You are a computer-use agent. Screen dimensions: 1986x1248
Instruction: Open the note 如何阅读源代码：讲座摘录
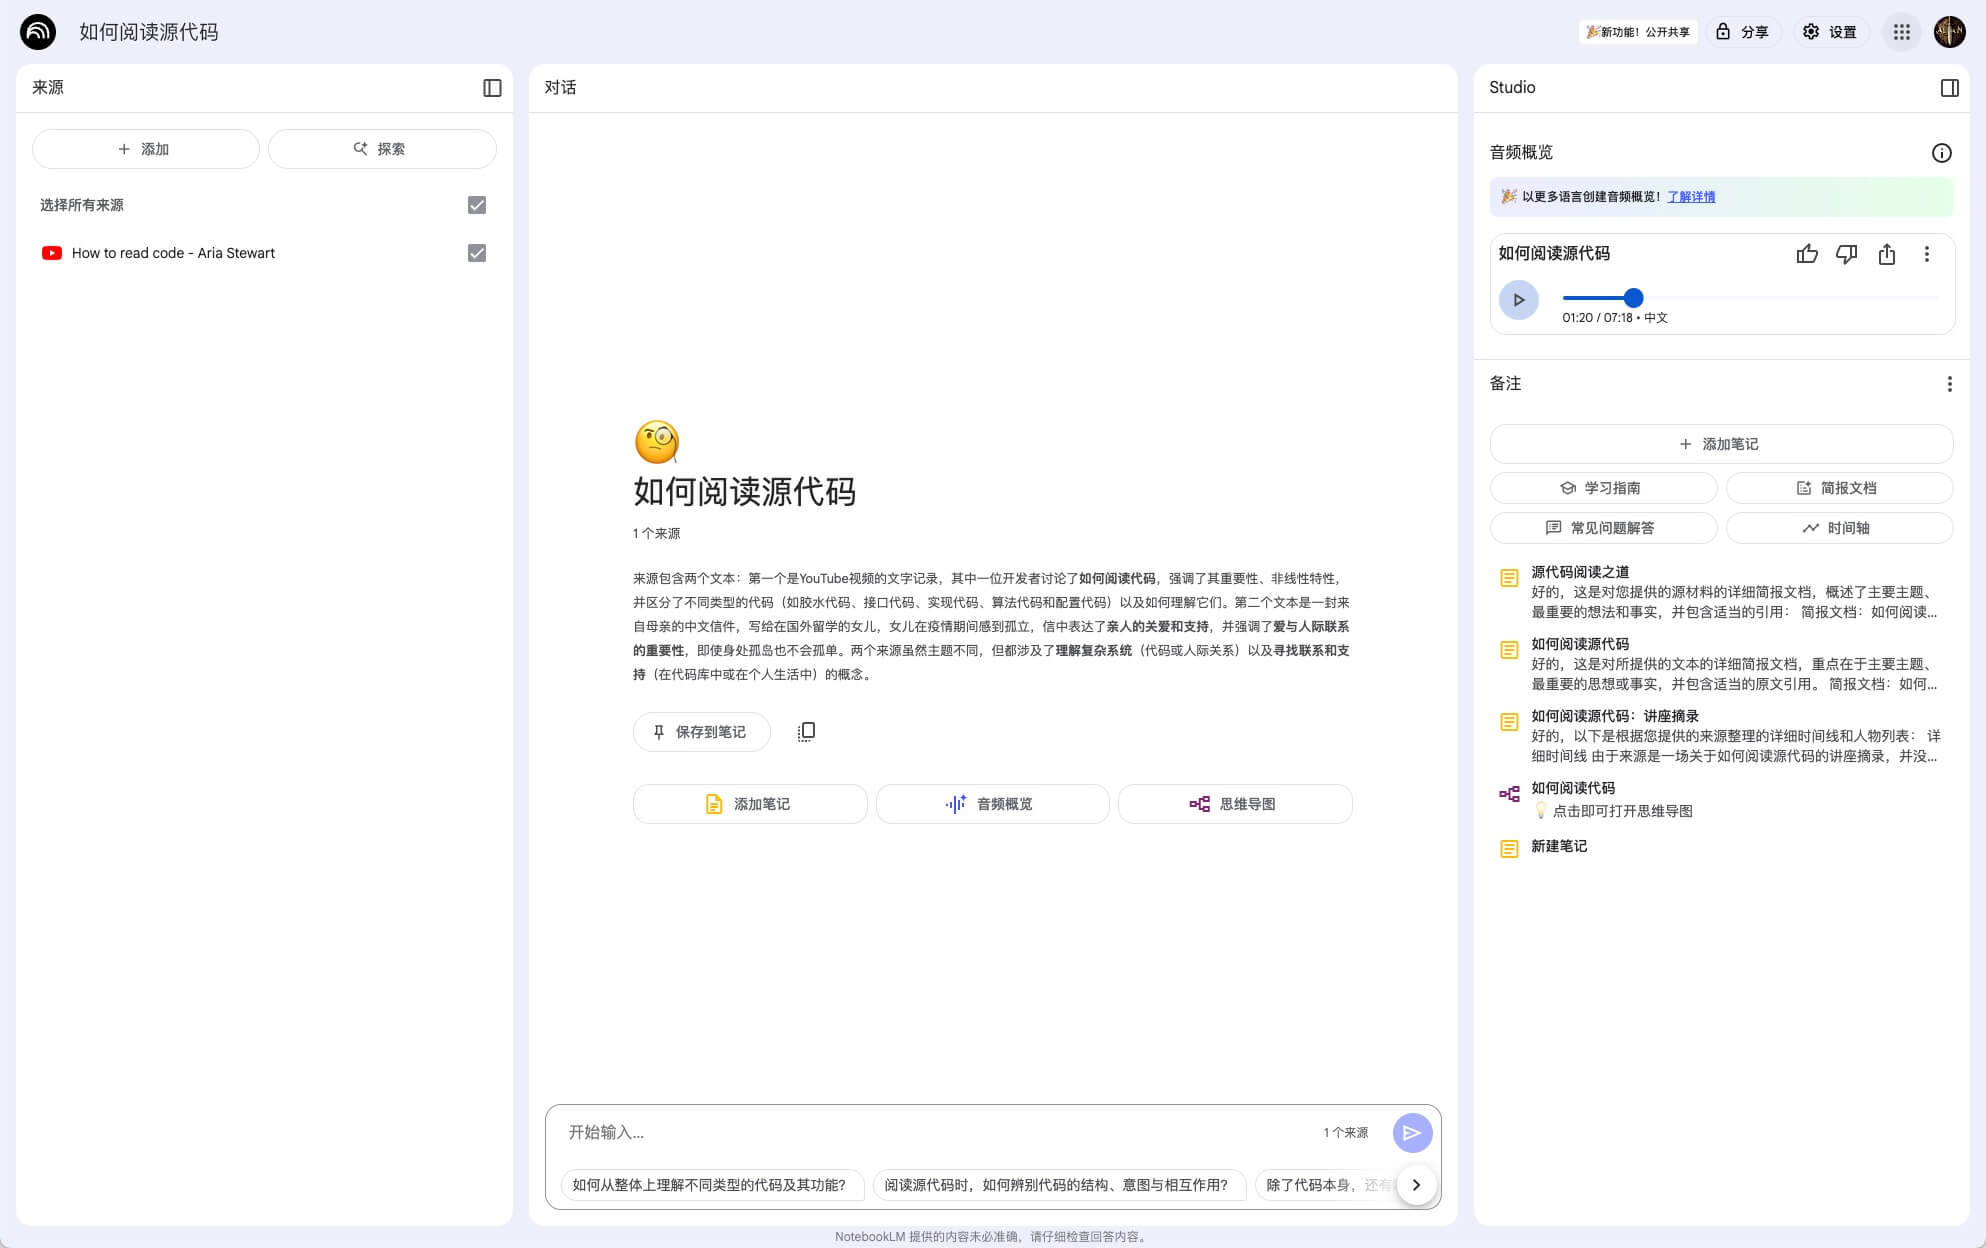click(1720, 736)
